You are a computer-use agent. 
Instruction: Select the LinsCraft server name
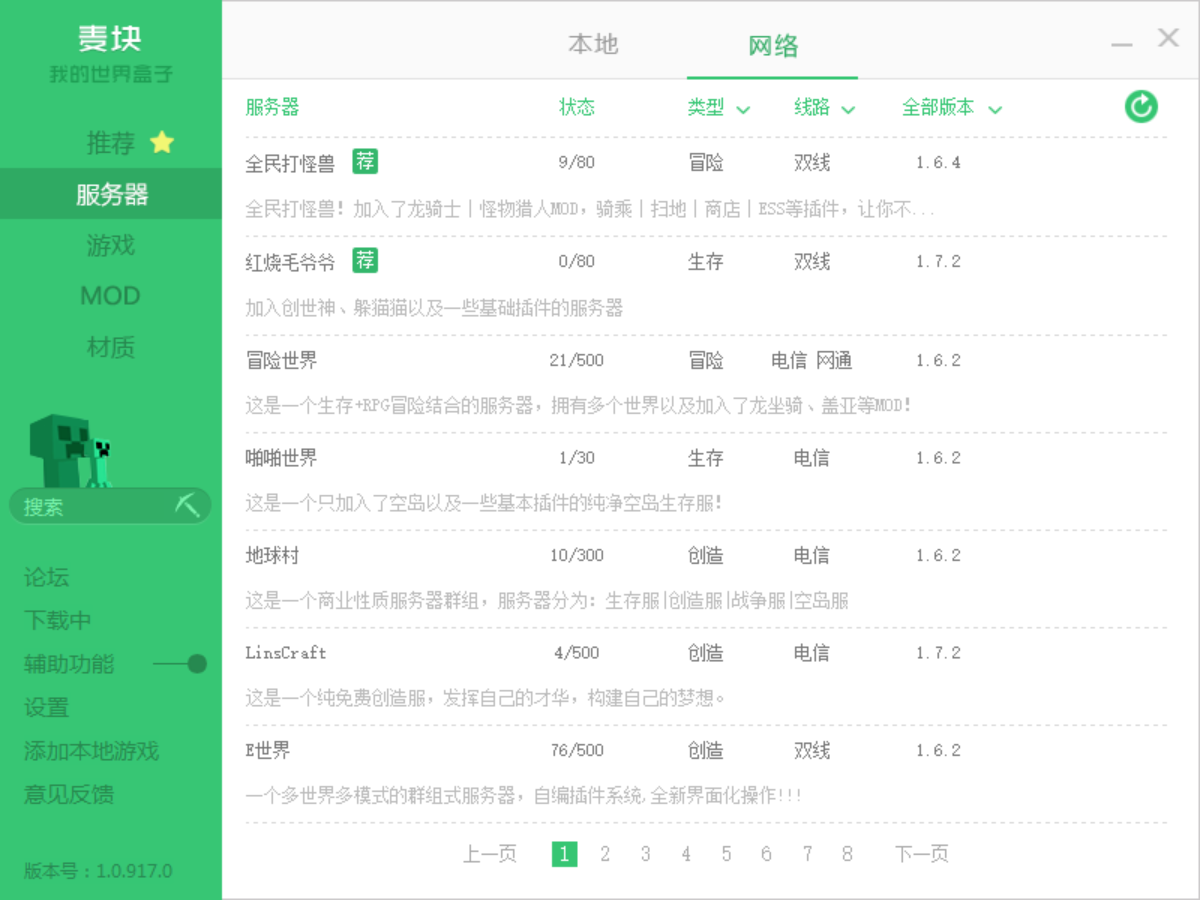tap(286, 652)
